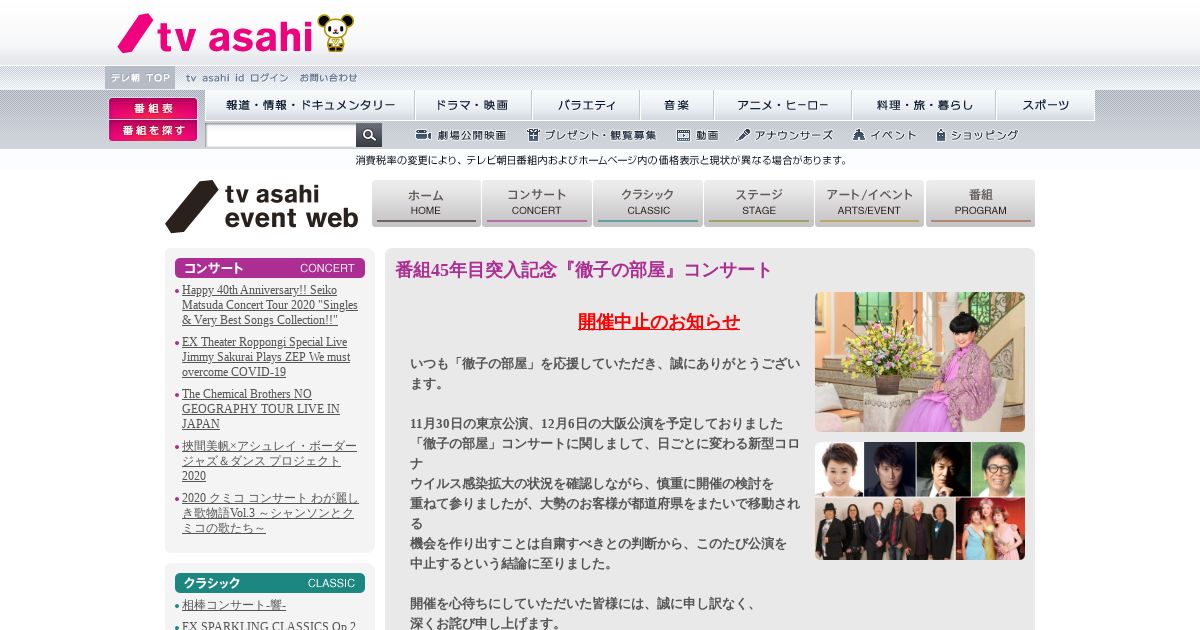
Task: Open アニメ・ヒーロー menu
Action: (782, 105)
